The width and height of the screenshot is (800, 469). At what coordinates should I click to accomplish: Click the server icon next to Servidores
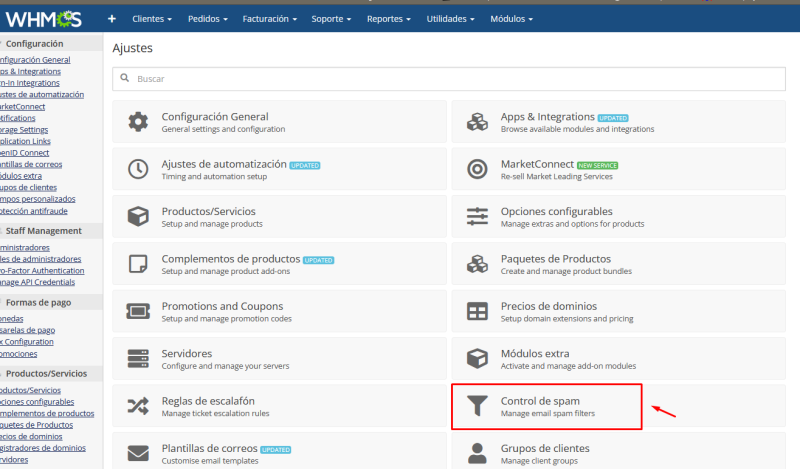pyautogui.click(x=138, y=359)
